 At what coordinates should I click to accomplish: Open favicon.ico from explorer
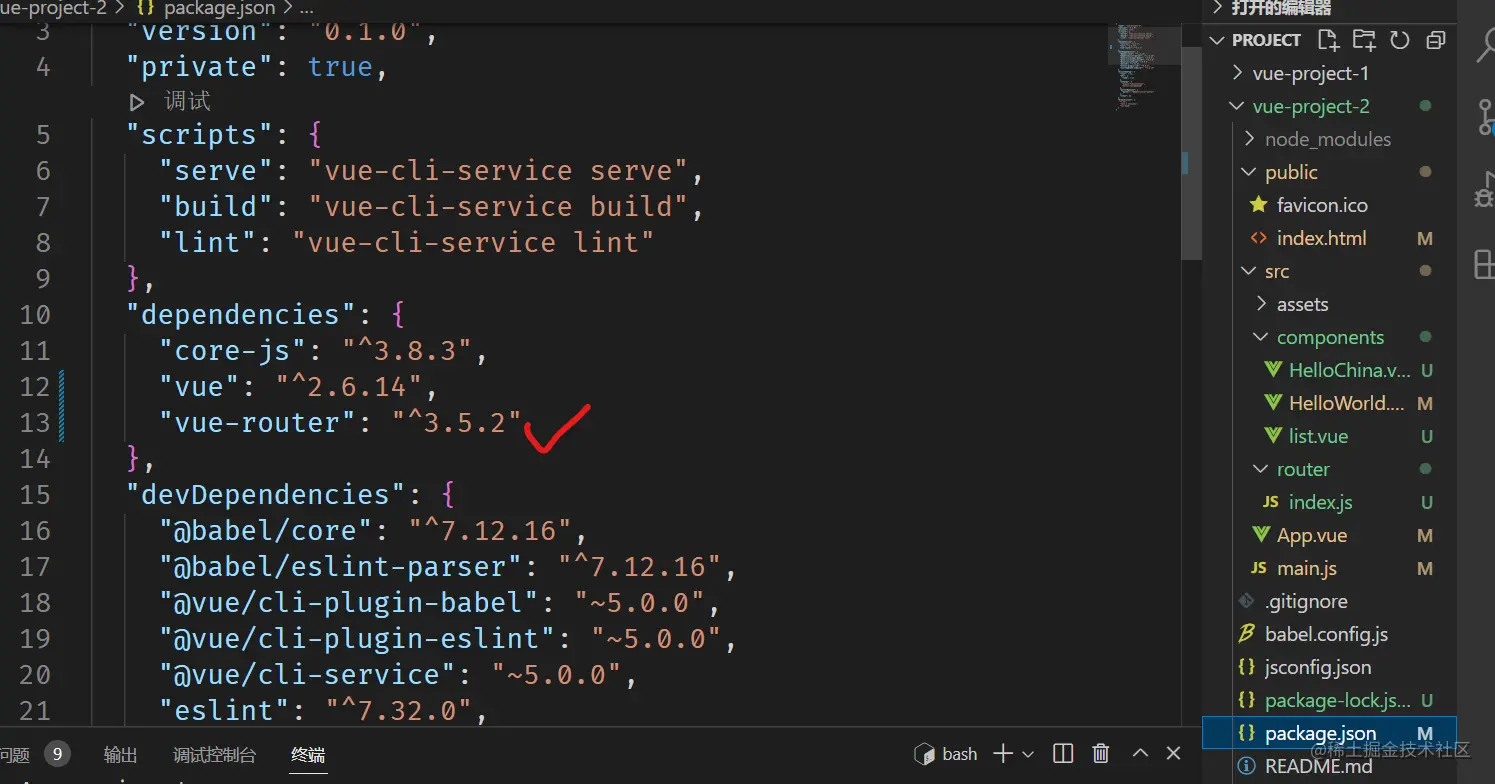click(1322, 205)
